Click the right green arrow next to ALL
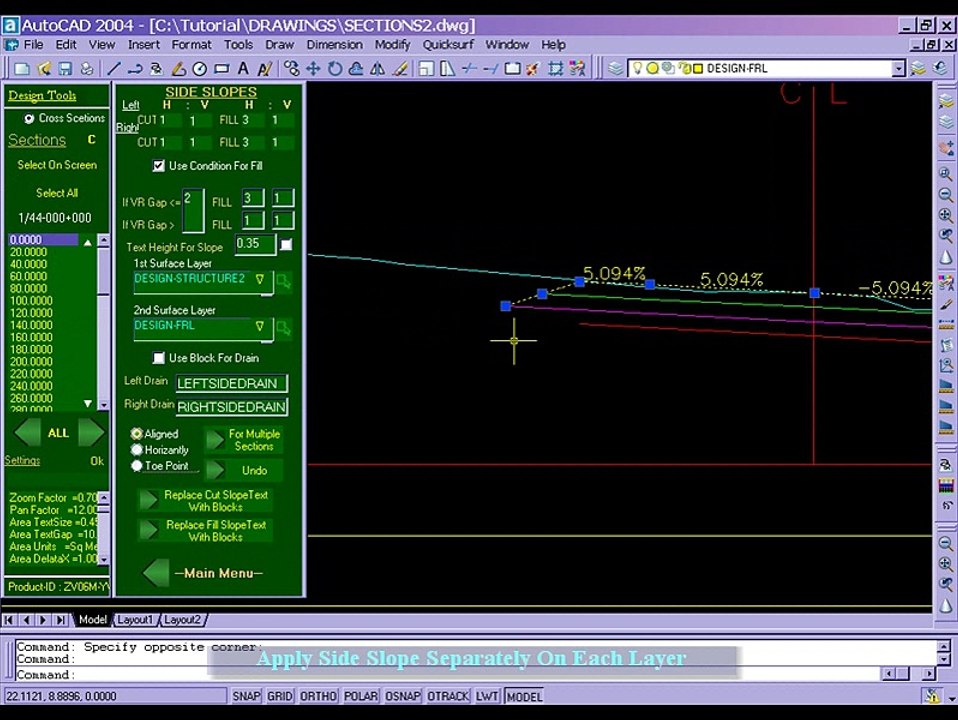Image resolution: width=958 pixels, height=720 pixels. tap(91, 432)
